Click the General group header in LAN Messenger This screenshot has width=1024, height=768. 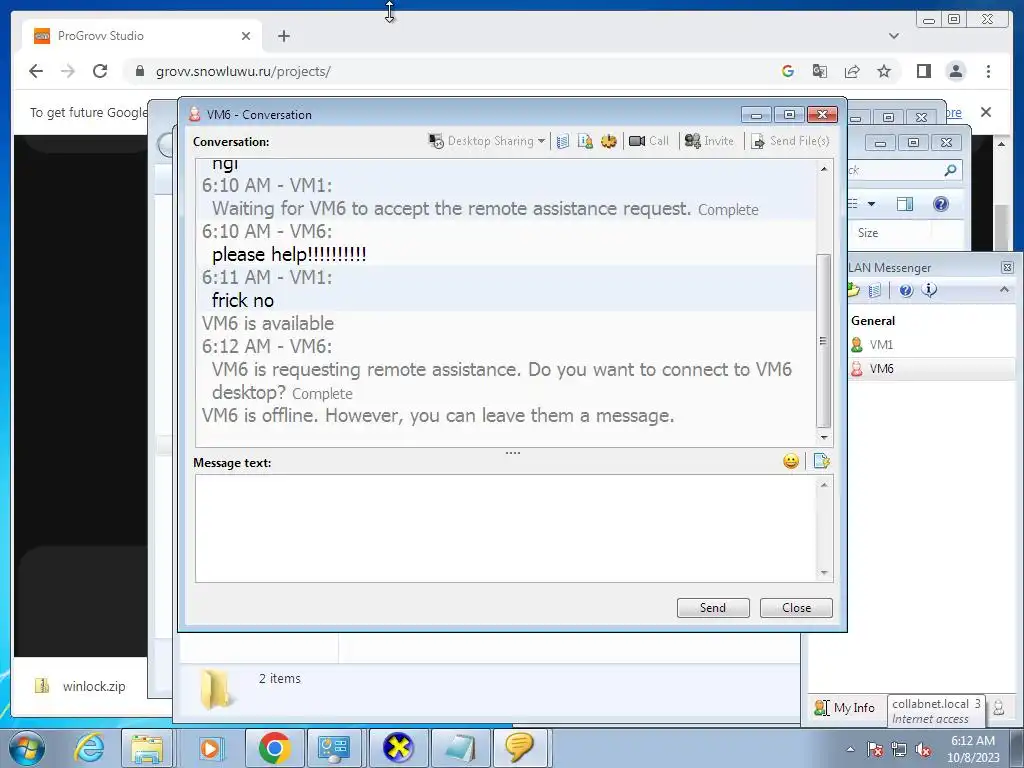[x=872, y=321]
